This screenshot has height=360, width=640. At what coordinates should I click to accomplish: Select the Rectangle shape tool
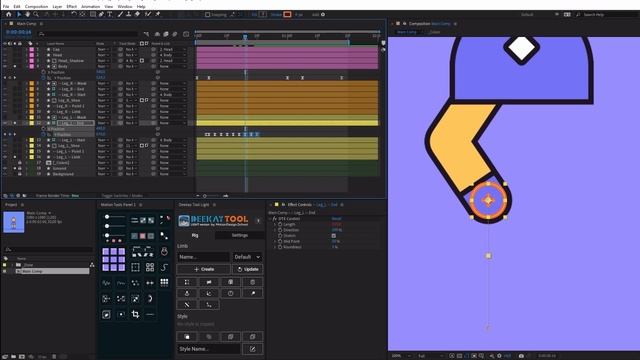[93, 14]
